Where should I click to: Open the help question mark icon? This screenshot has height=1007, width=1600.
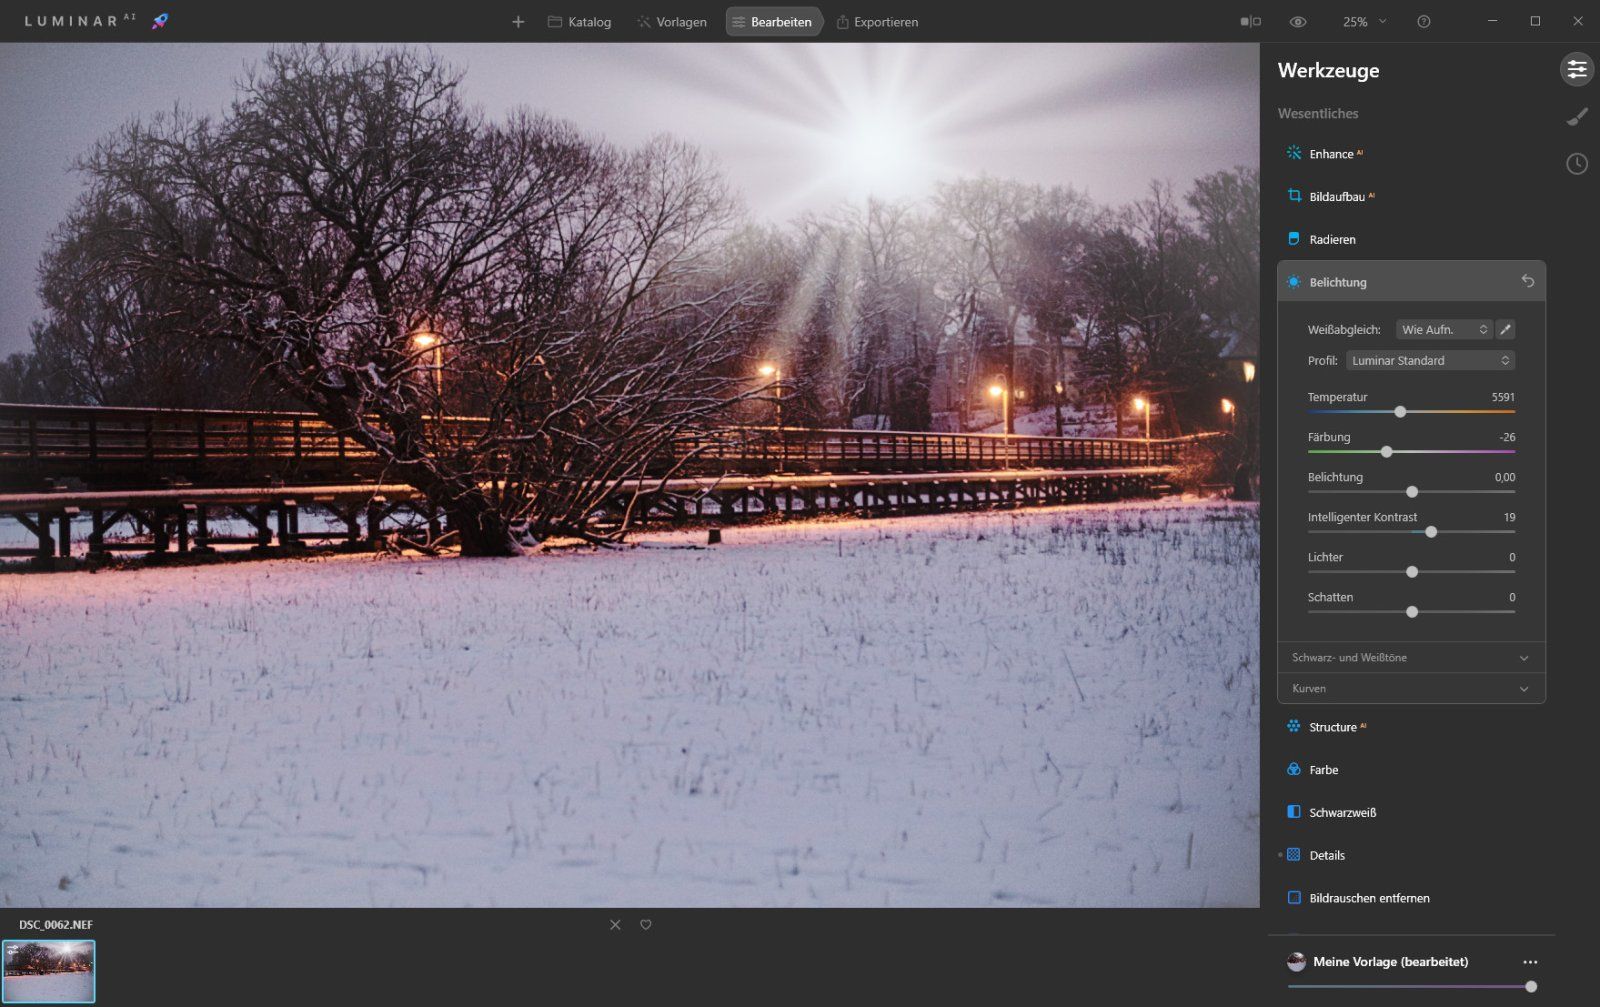(1423, 22)
